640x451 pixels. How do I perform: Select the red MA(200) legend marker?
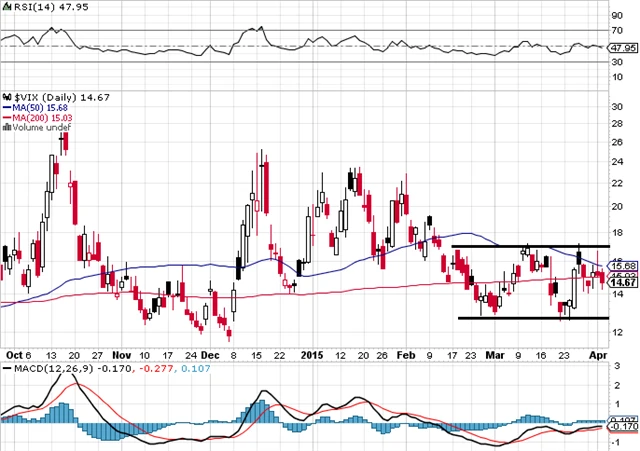[5, 117]
